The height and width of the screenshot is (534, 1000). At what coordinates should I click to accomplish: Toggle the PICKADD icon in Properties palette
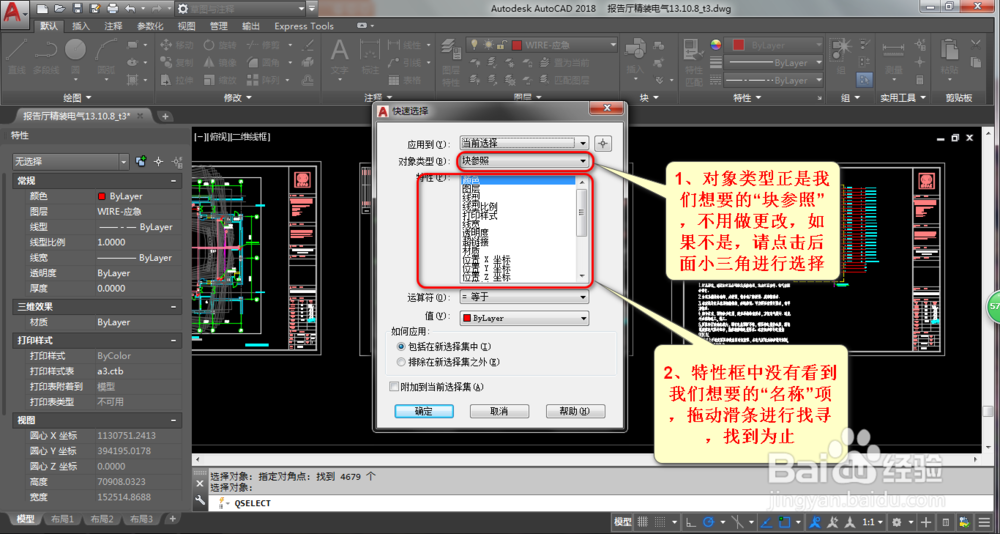click(x=141, y=162)
